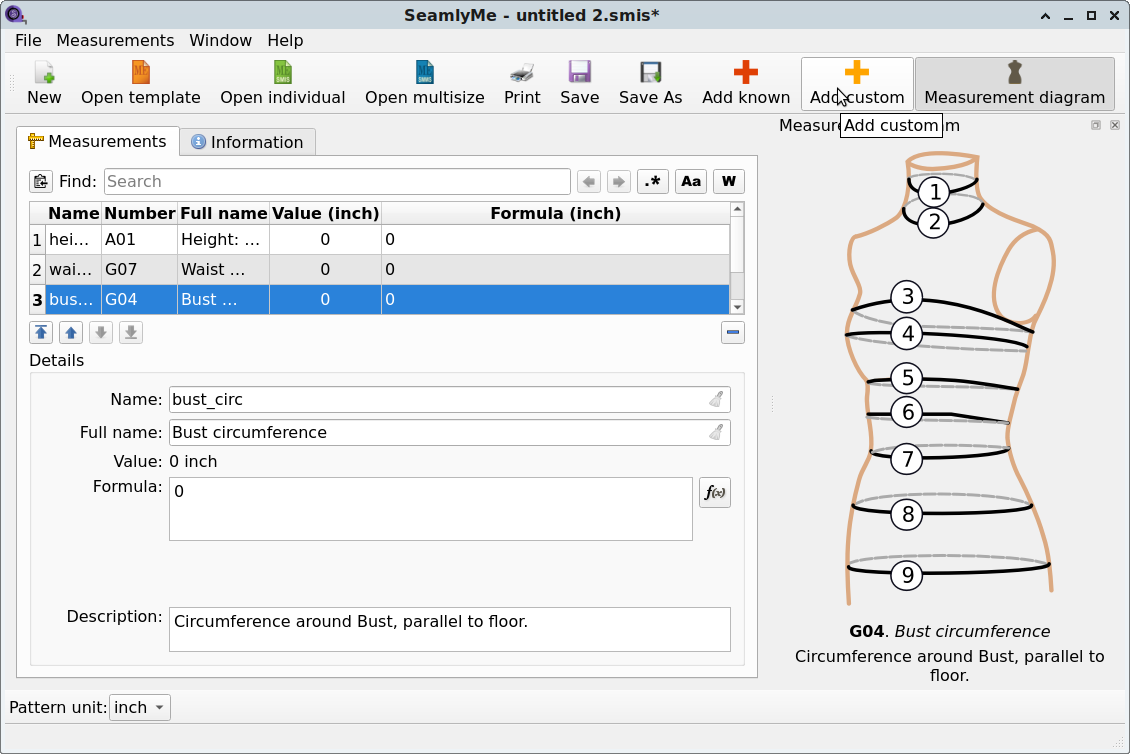Screen dimensions: 1130x754
Task: Create a new measurement file with New
Action: pyautogui.click(x=44, y=84)
